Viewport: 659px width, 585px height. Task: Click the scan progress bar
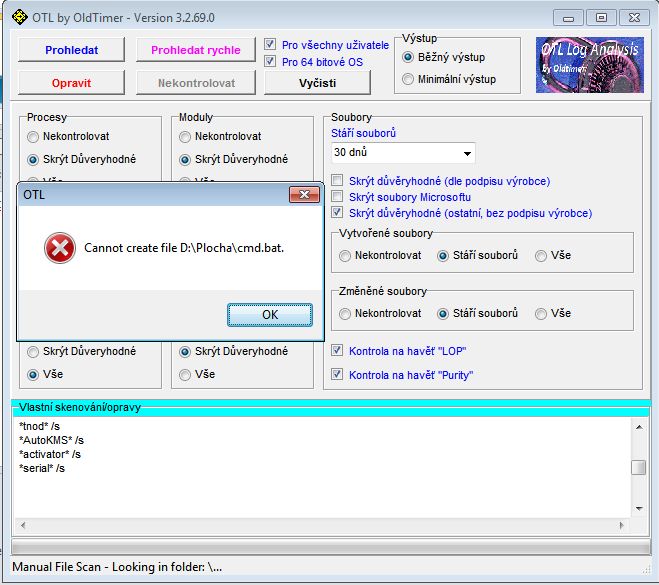331,546
